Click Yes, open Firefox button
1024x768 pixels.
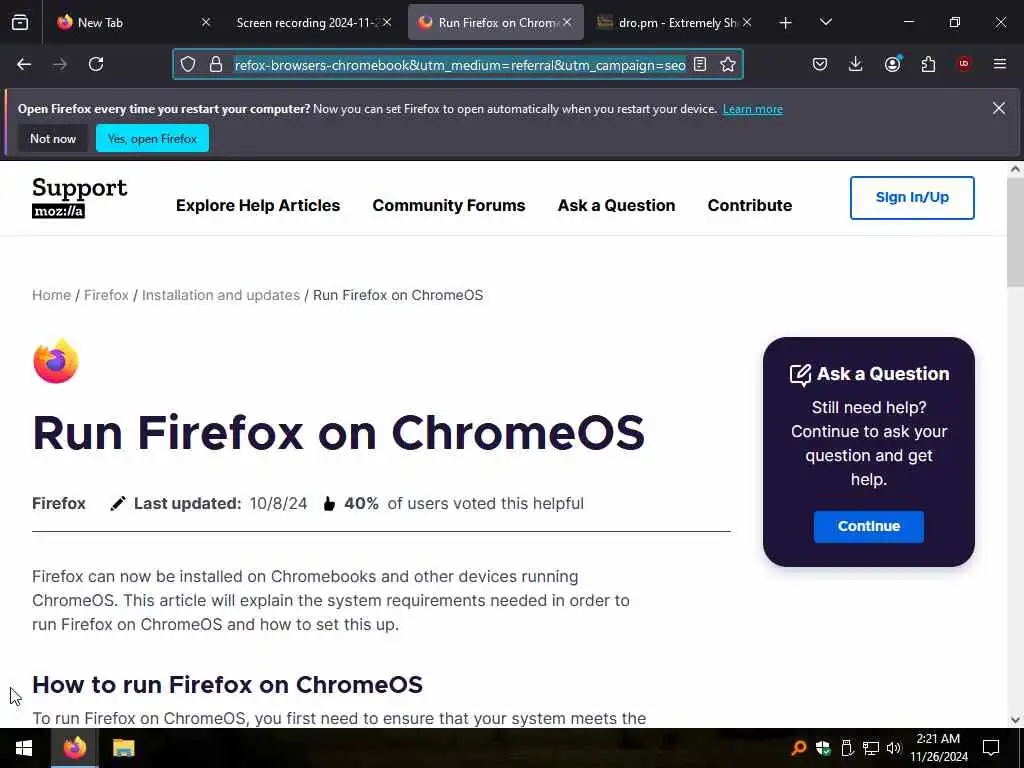(x=152, y=138)
